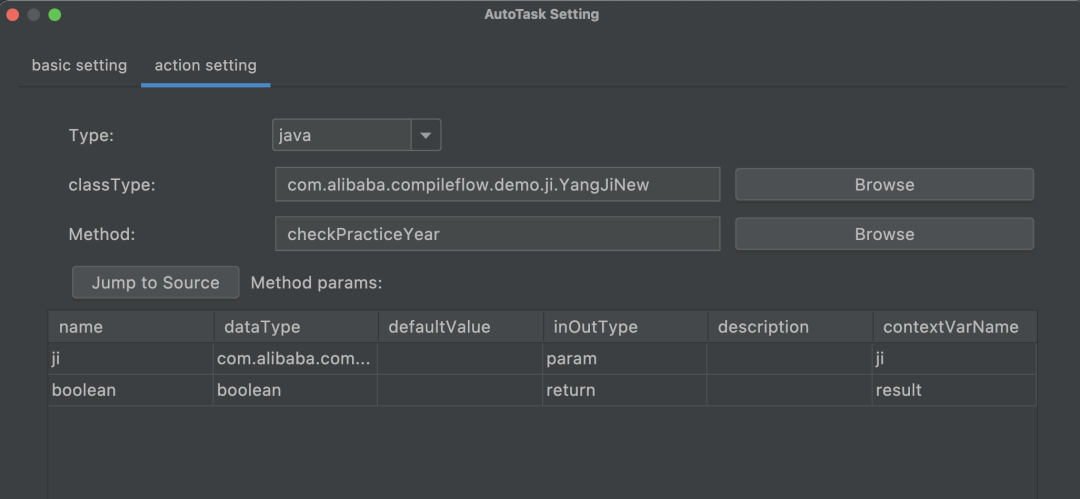Click the checkPracticeYear Method field
The image size is (1080, 499).
tap(497, 234)
